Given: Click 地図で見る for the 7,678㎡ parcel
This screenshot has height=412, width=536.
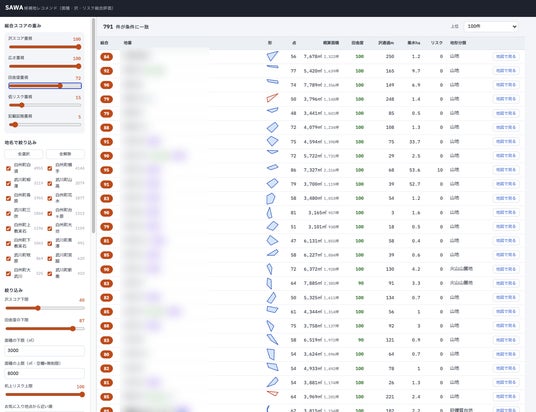Looking at the screenshot, I should [506, 56].
